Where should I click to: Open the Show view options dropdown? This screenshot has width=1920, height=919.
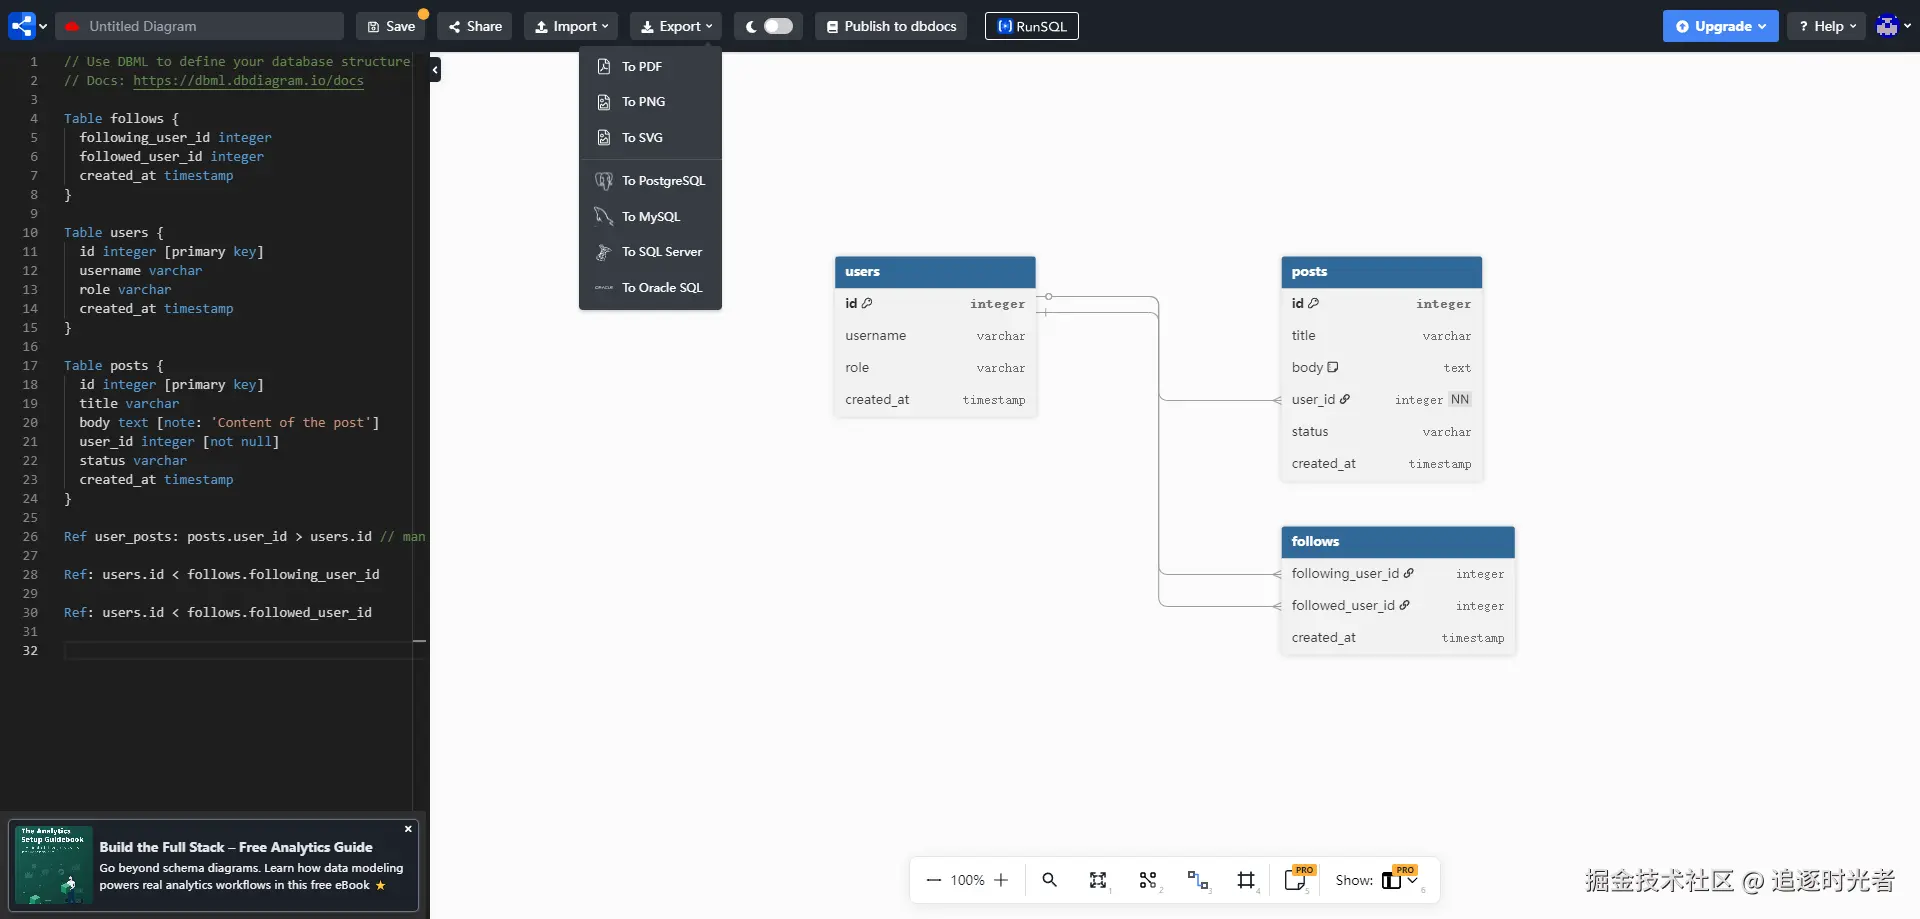[x=1400, y=880]
